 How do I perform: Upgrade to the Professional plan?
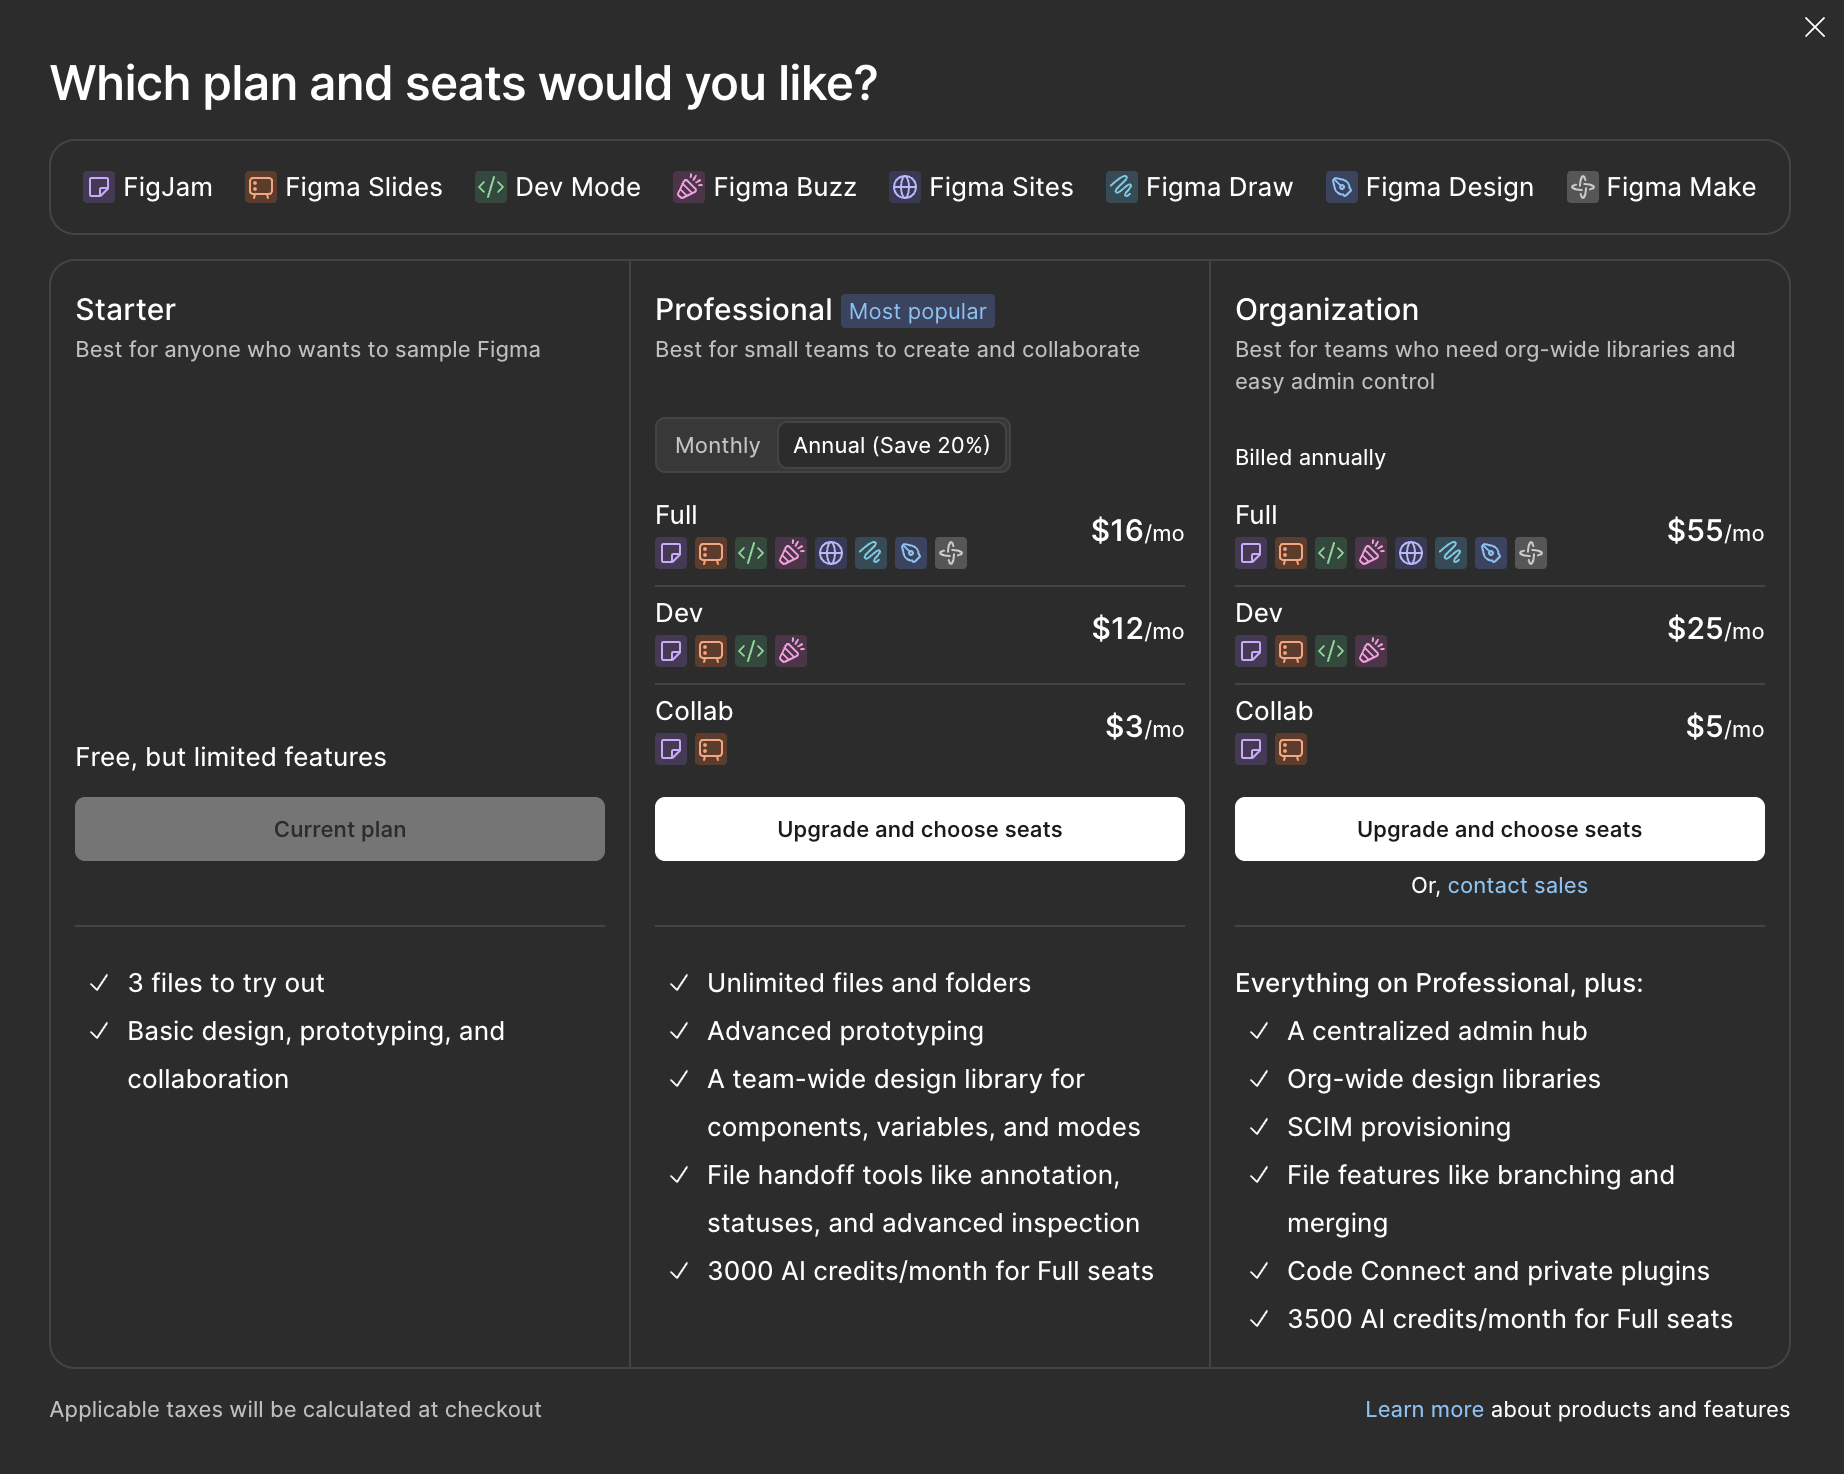coord(919,829)
